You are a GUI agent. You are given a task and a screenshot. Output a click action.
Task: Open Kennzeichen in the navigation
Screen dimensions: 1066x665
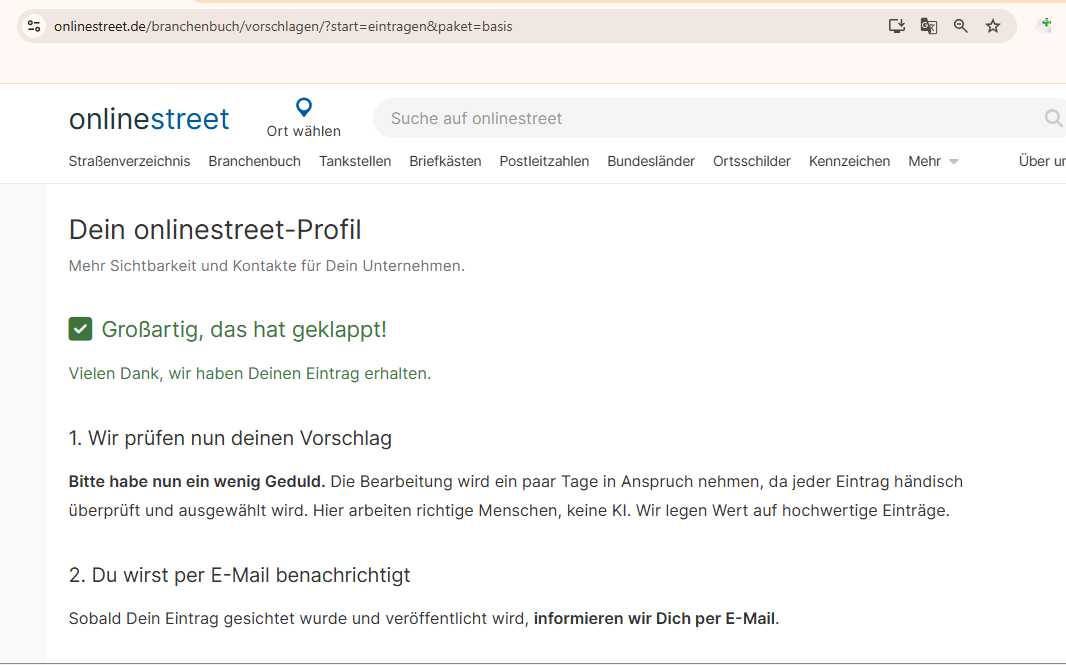[849, 161]
